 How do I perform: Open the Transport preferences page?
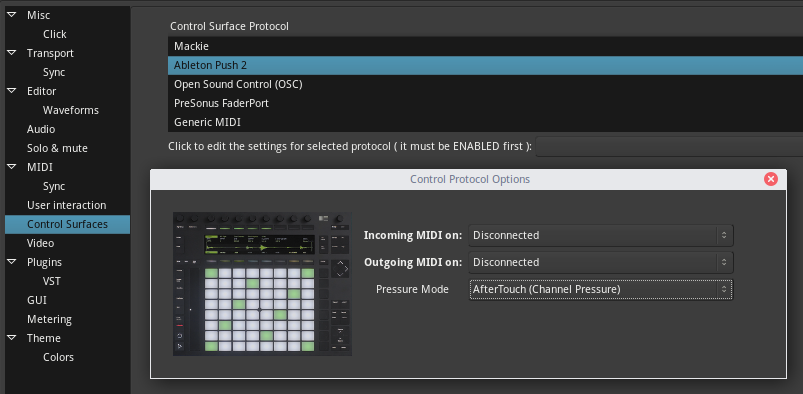point(50,53)
